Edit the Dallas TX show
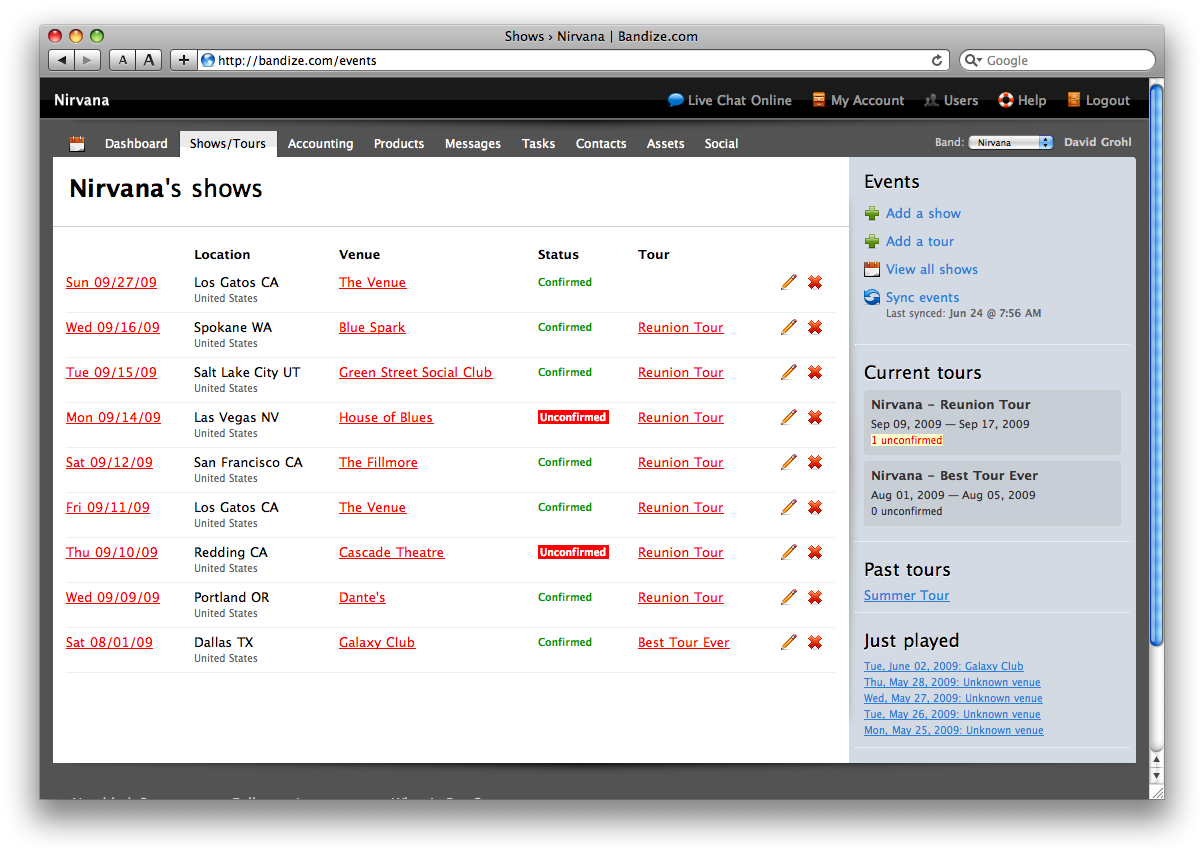The width and height of the screenshot is (1204, 854). 789,642
